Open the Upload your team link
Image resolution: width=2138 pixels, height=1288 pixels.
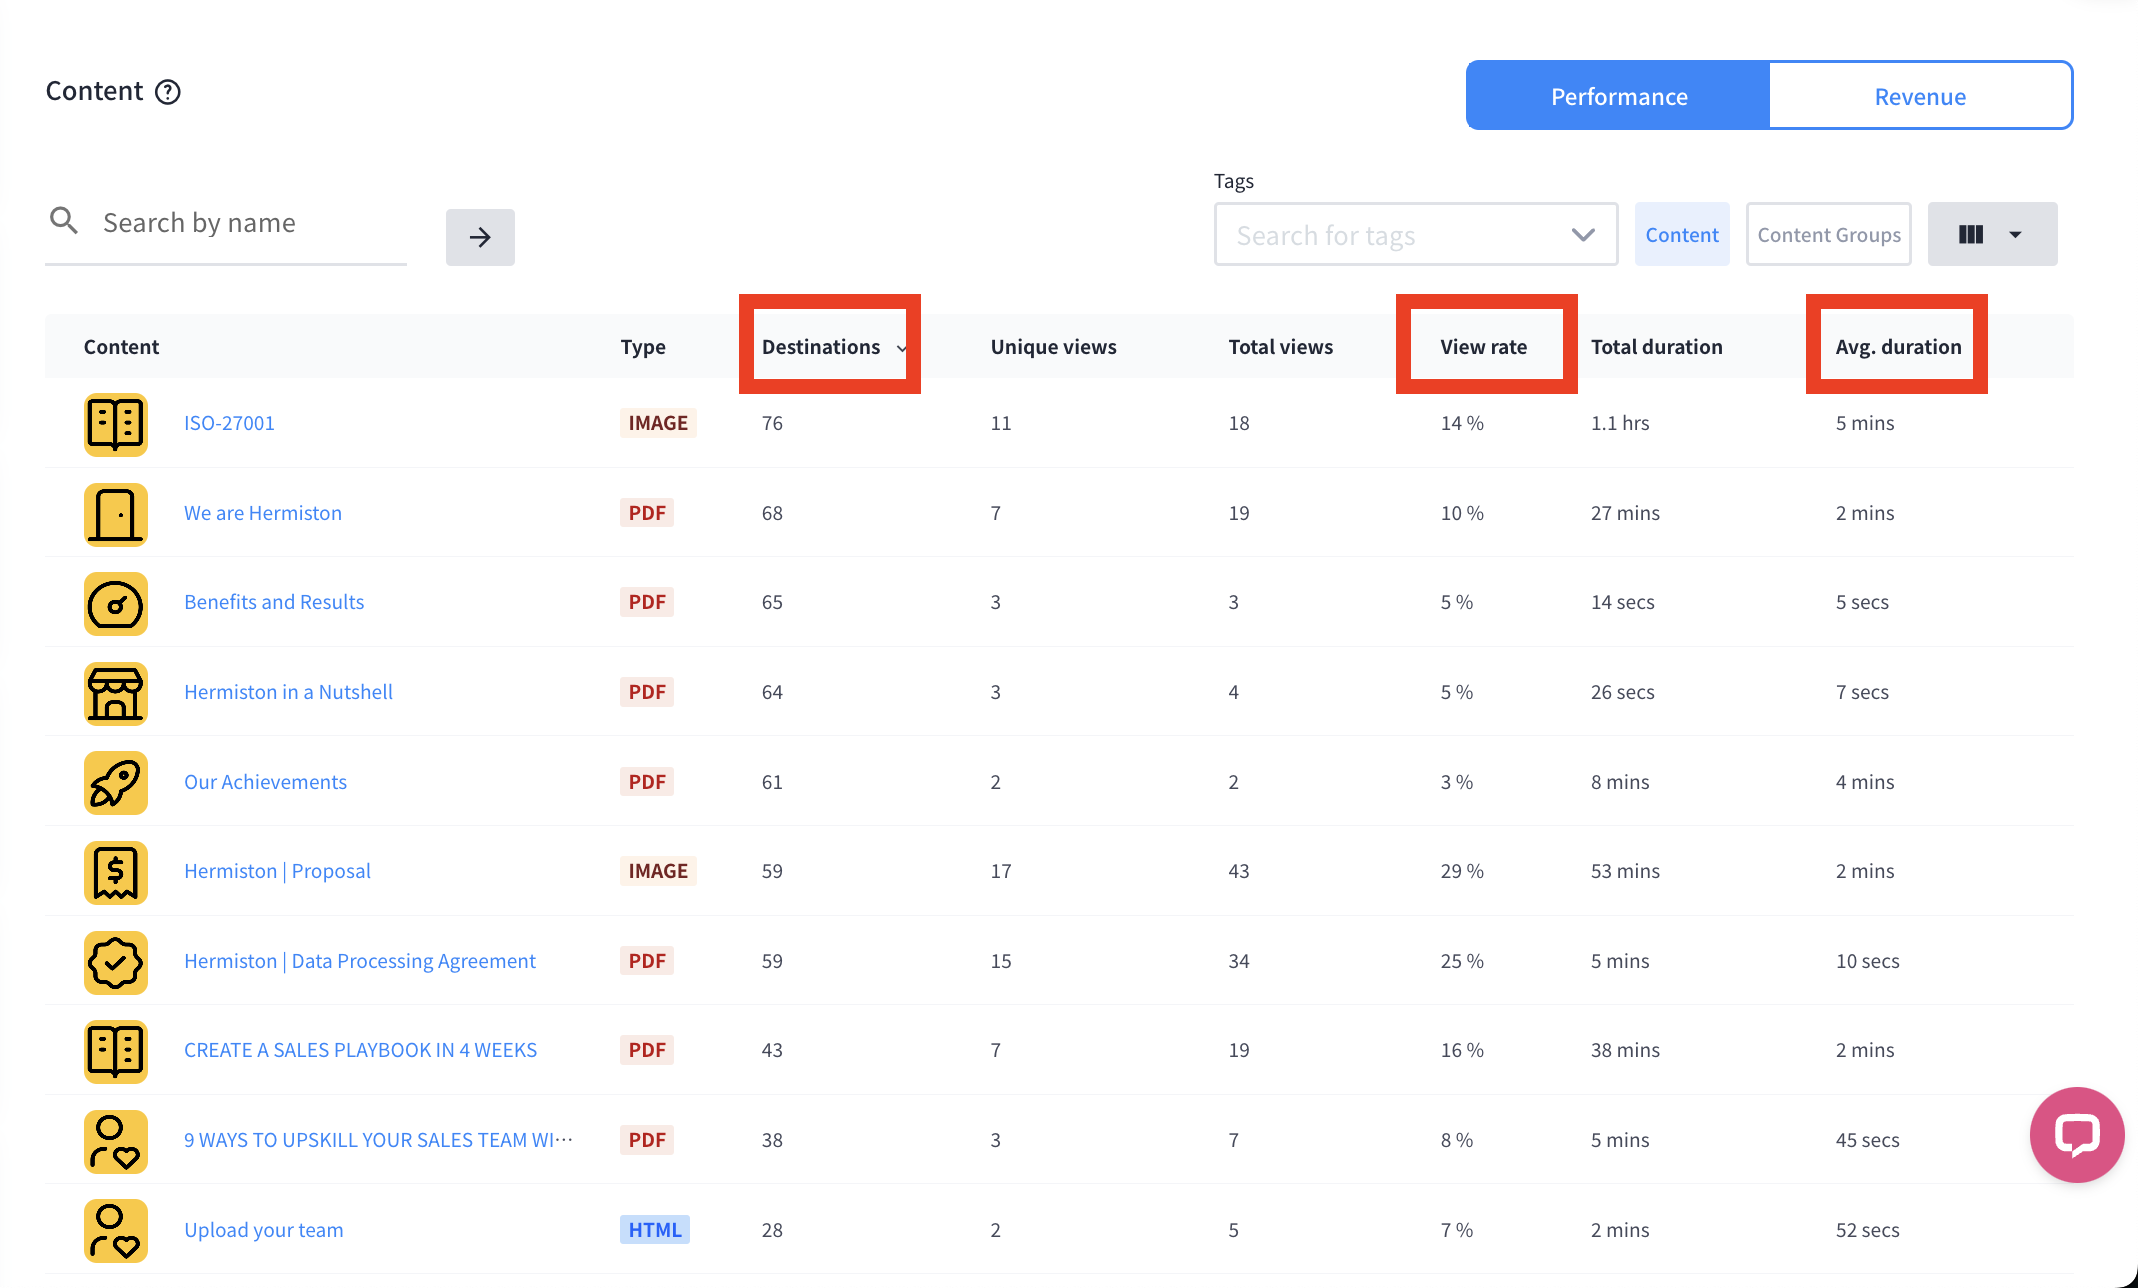(x=263, y=1230)
